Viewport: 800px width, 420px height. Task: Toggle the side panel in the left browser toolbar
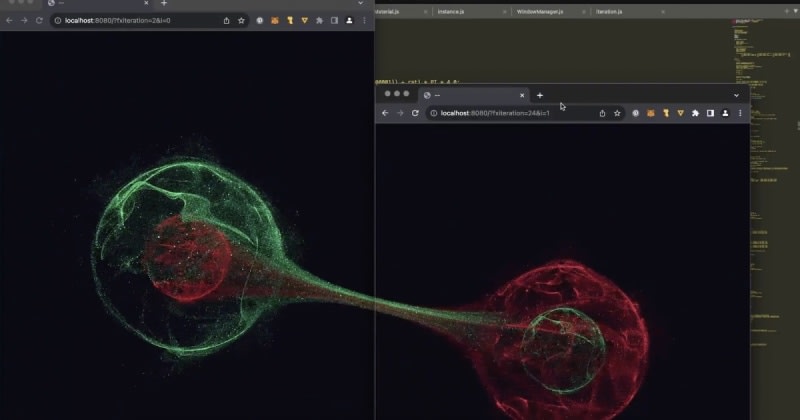tap(334, 20)
